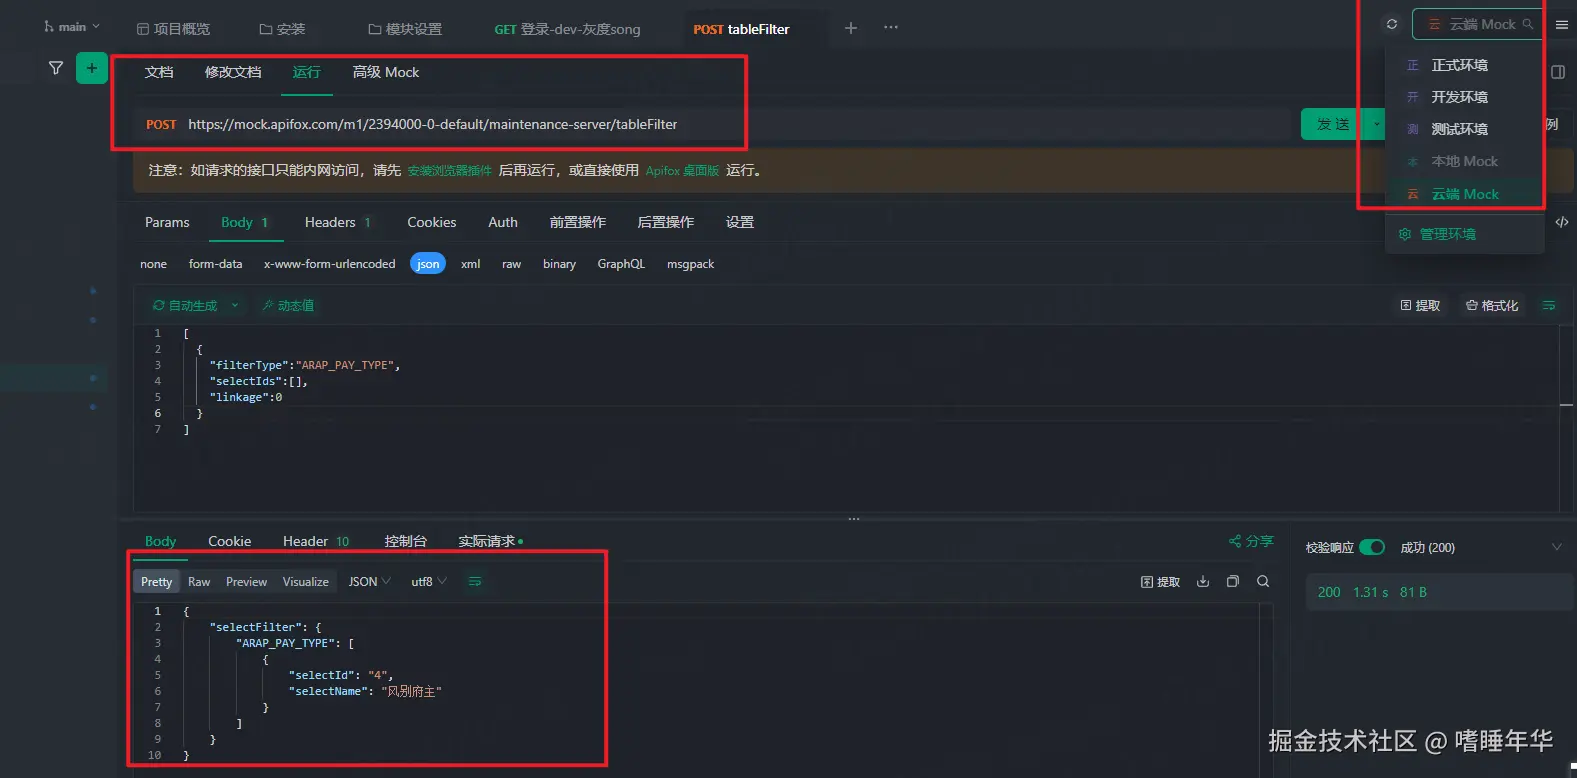Screen dimensions: 1577x778
Task: Open the Params request tab
Action: pyautogui.click(x=167, y=222)
